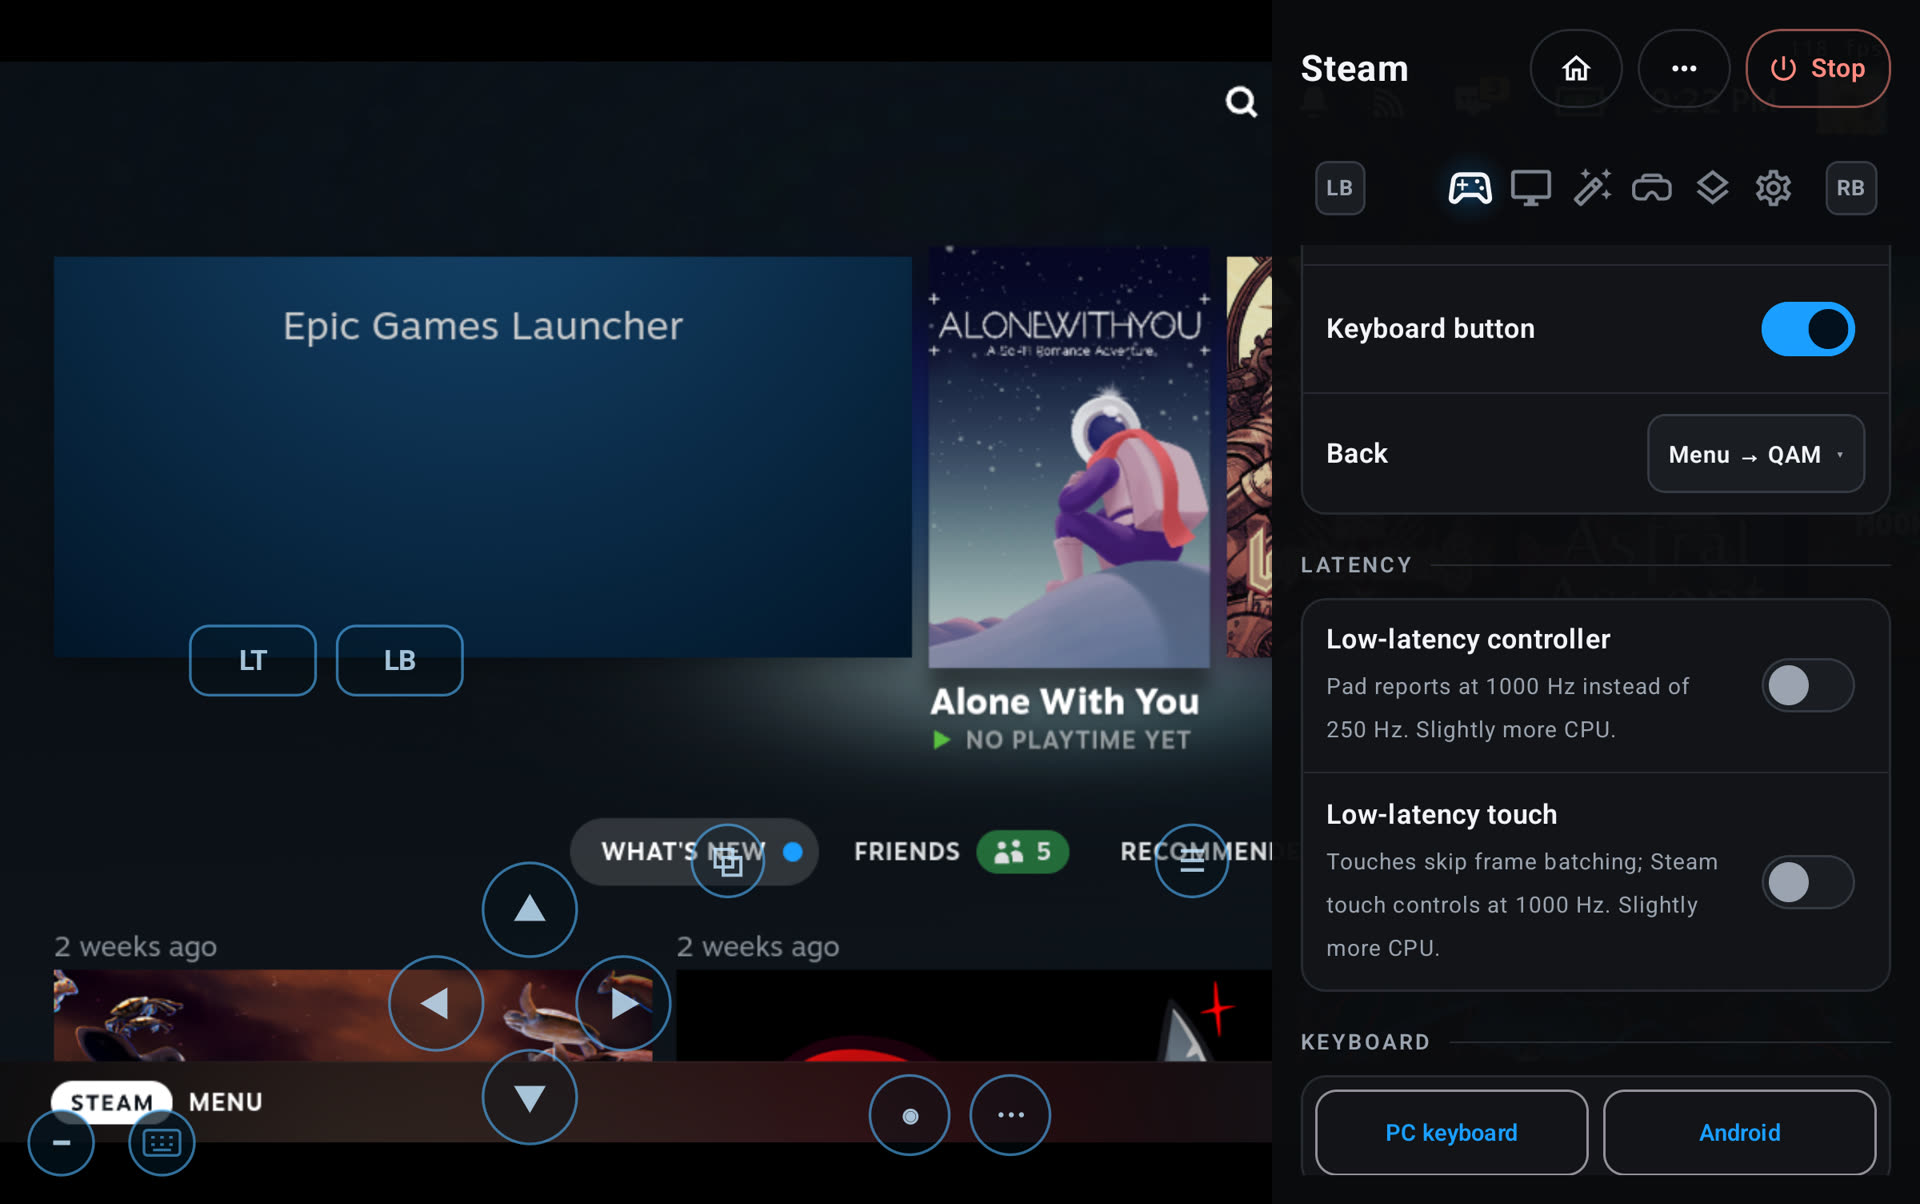
Task: Tap the on-screen LT trigger button
Action: pyautogui.click(x=253, y=660)
